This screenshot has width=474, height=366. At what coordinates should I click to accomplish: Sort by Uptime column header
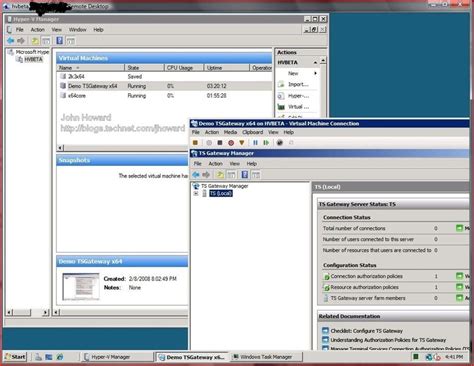coord(227,68)
